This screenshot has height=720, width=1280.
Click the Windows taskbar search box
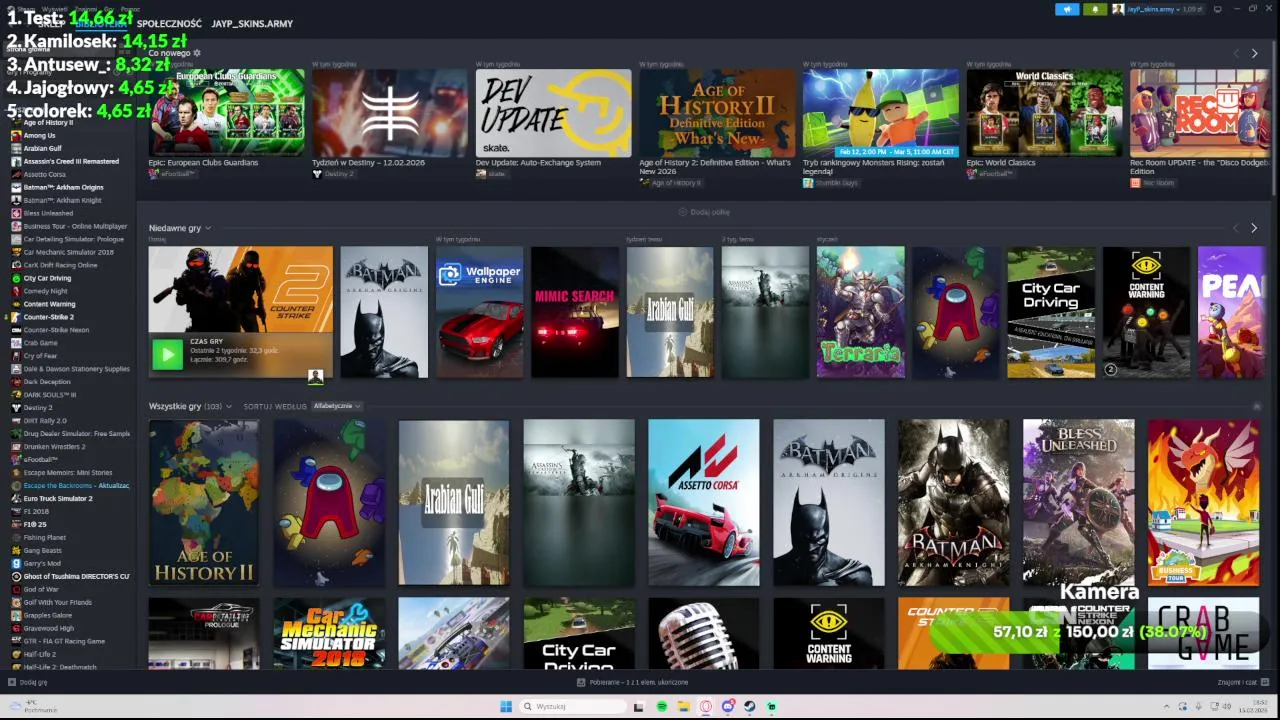tap(573, 707)
